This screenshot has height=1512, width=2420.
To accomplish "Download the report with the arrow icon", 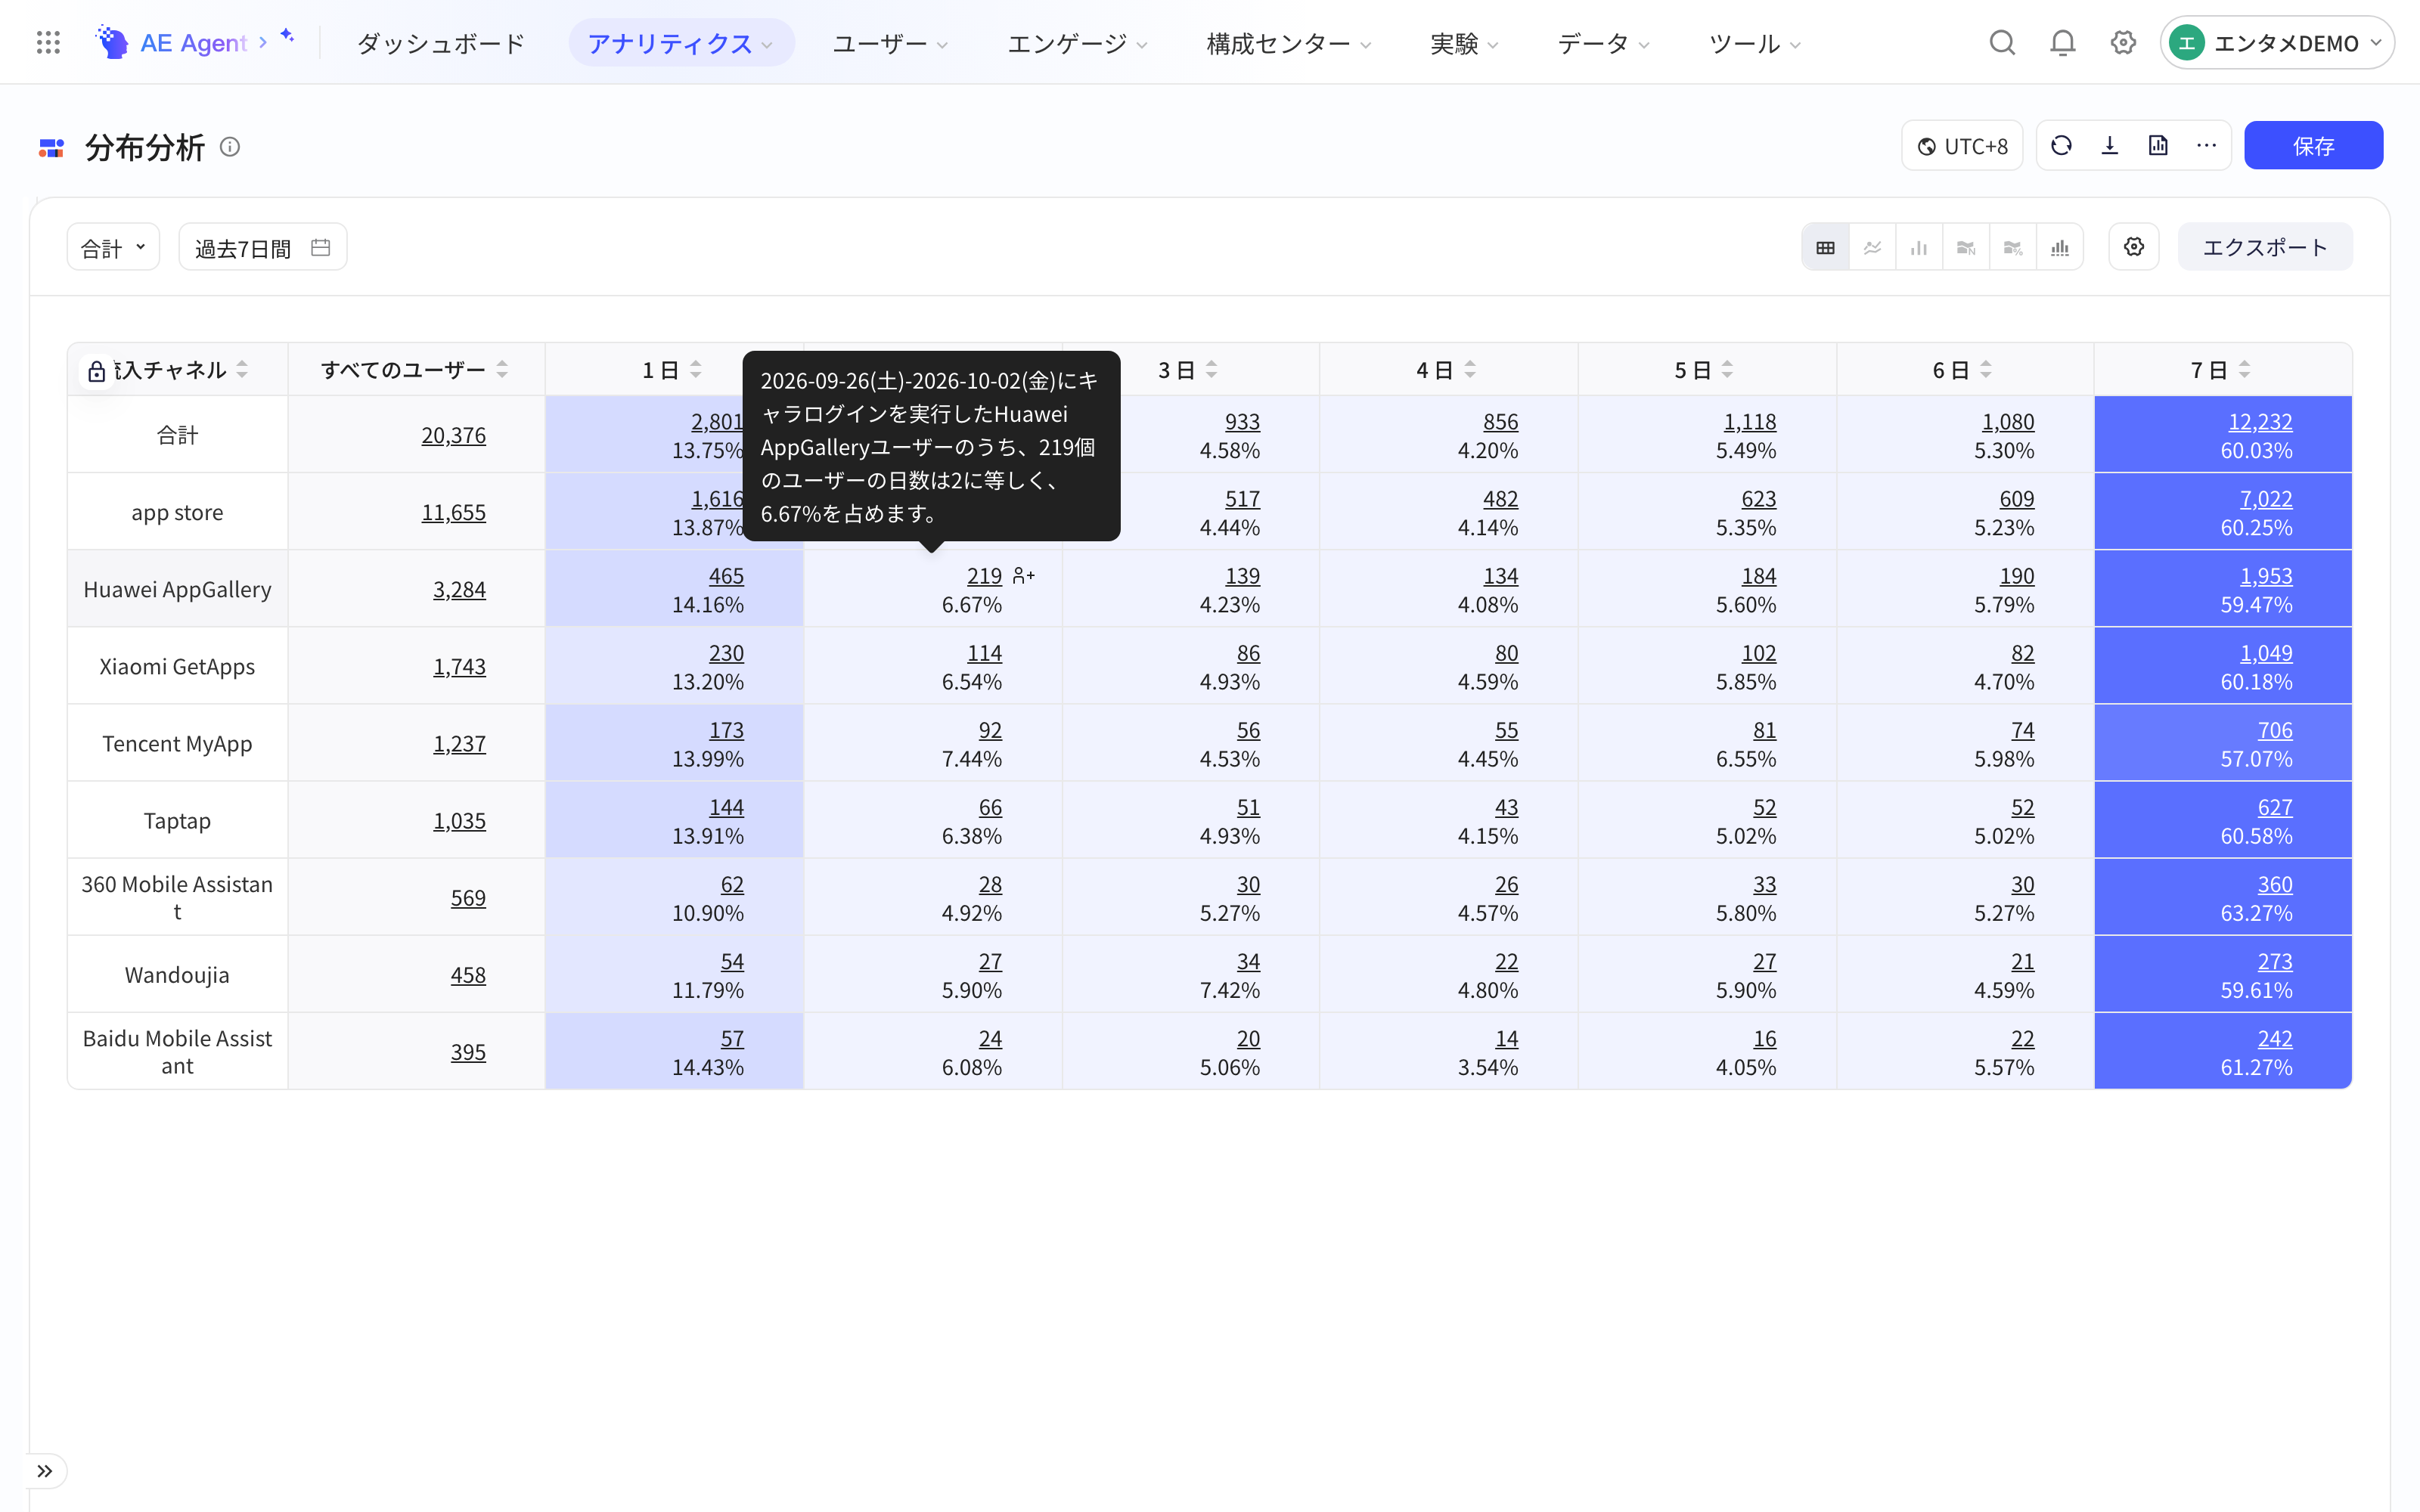I will pos(2110,146).
